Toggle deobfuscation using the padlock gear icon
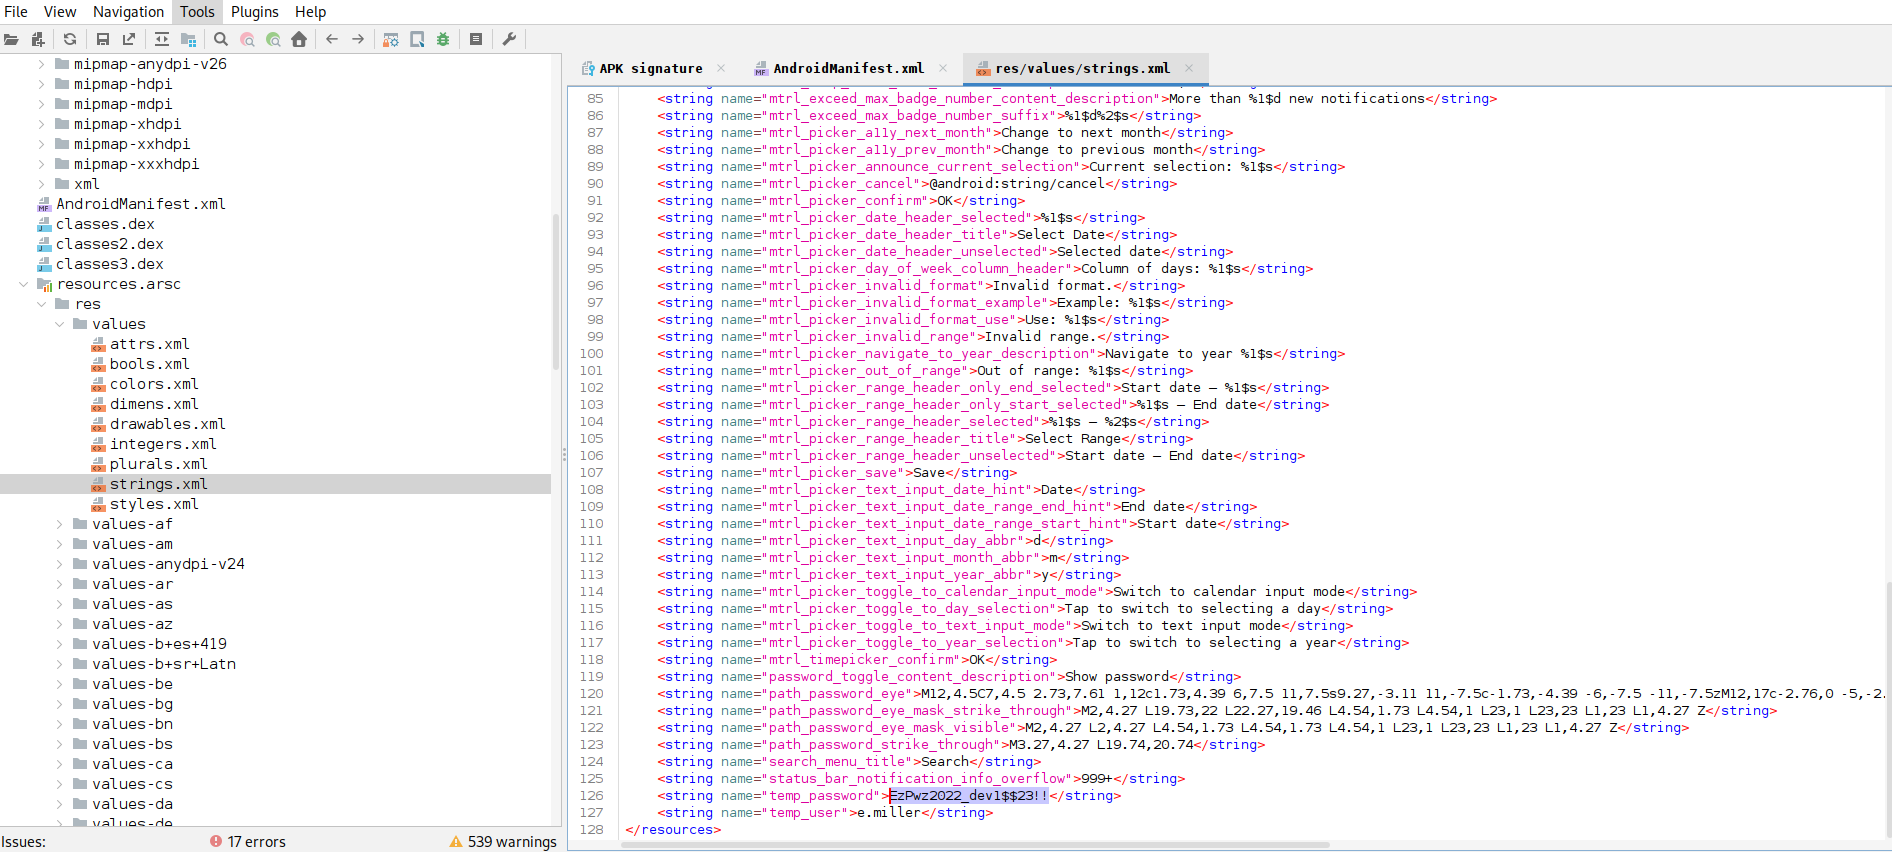This screenshot has width=1892, height=852. click(x=391, y=39)
